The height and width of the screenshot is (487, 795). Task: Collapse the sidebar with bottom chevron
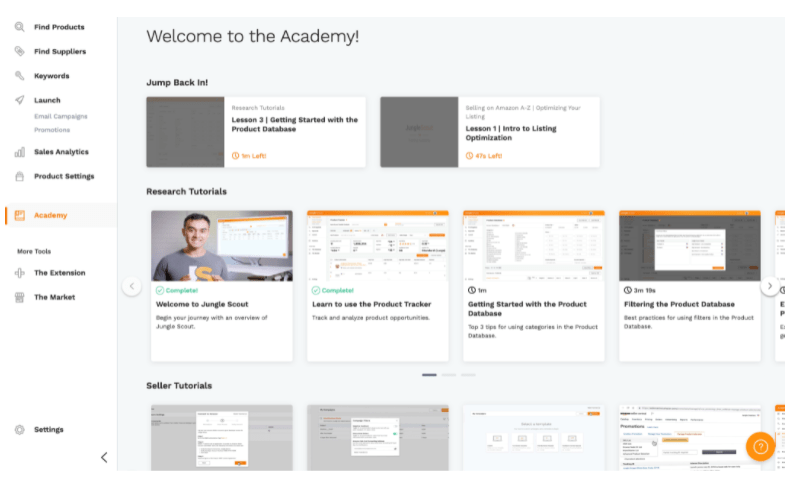tap(104, 458)
